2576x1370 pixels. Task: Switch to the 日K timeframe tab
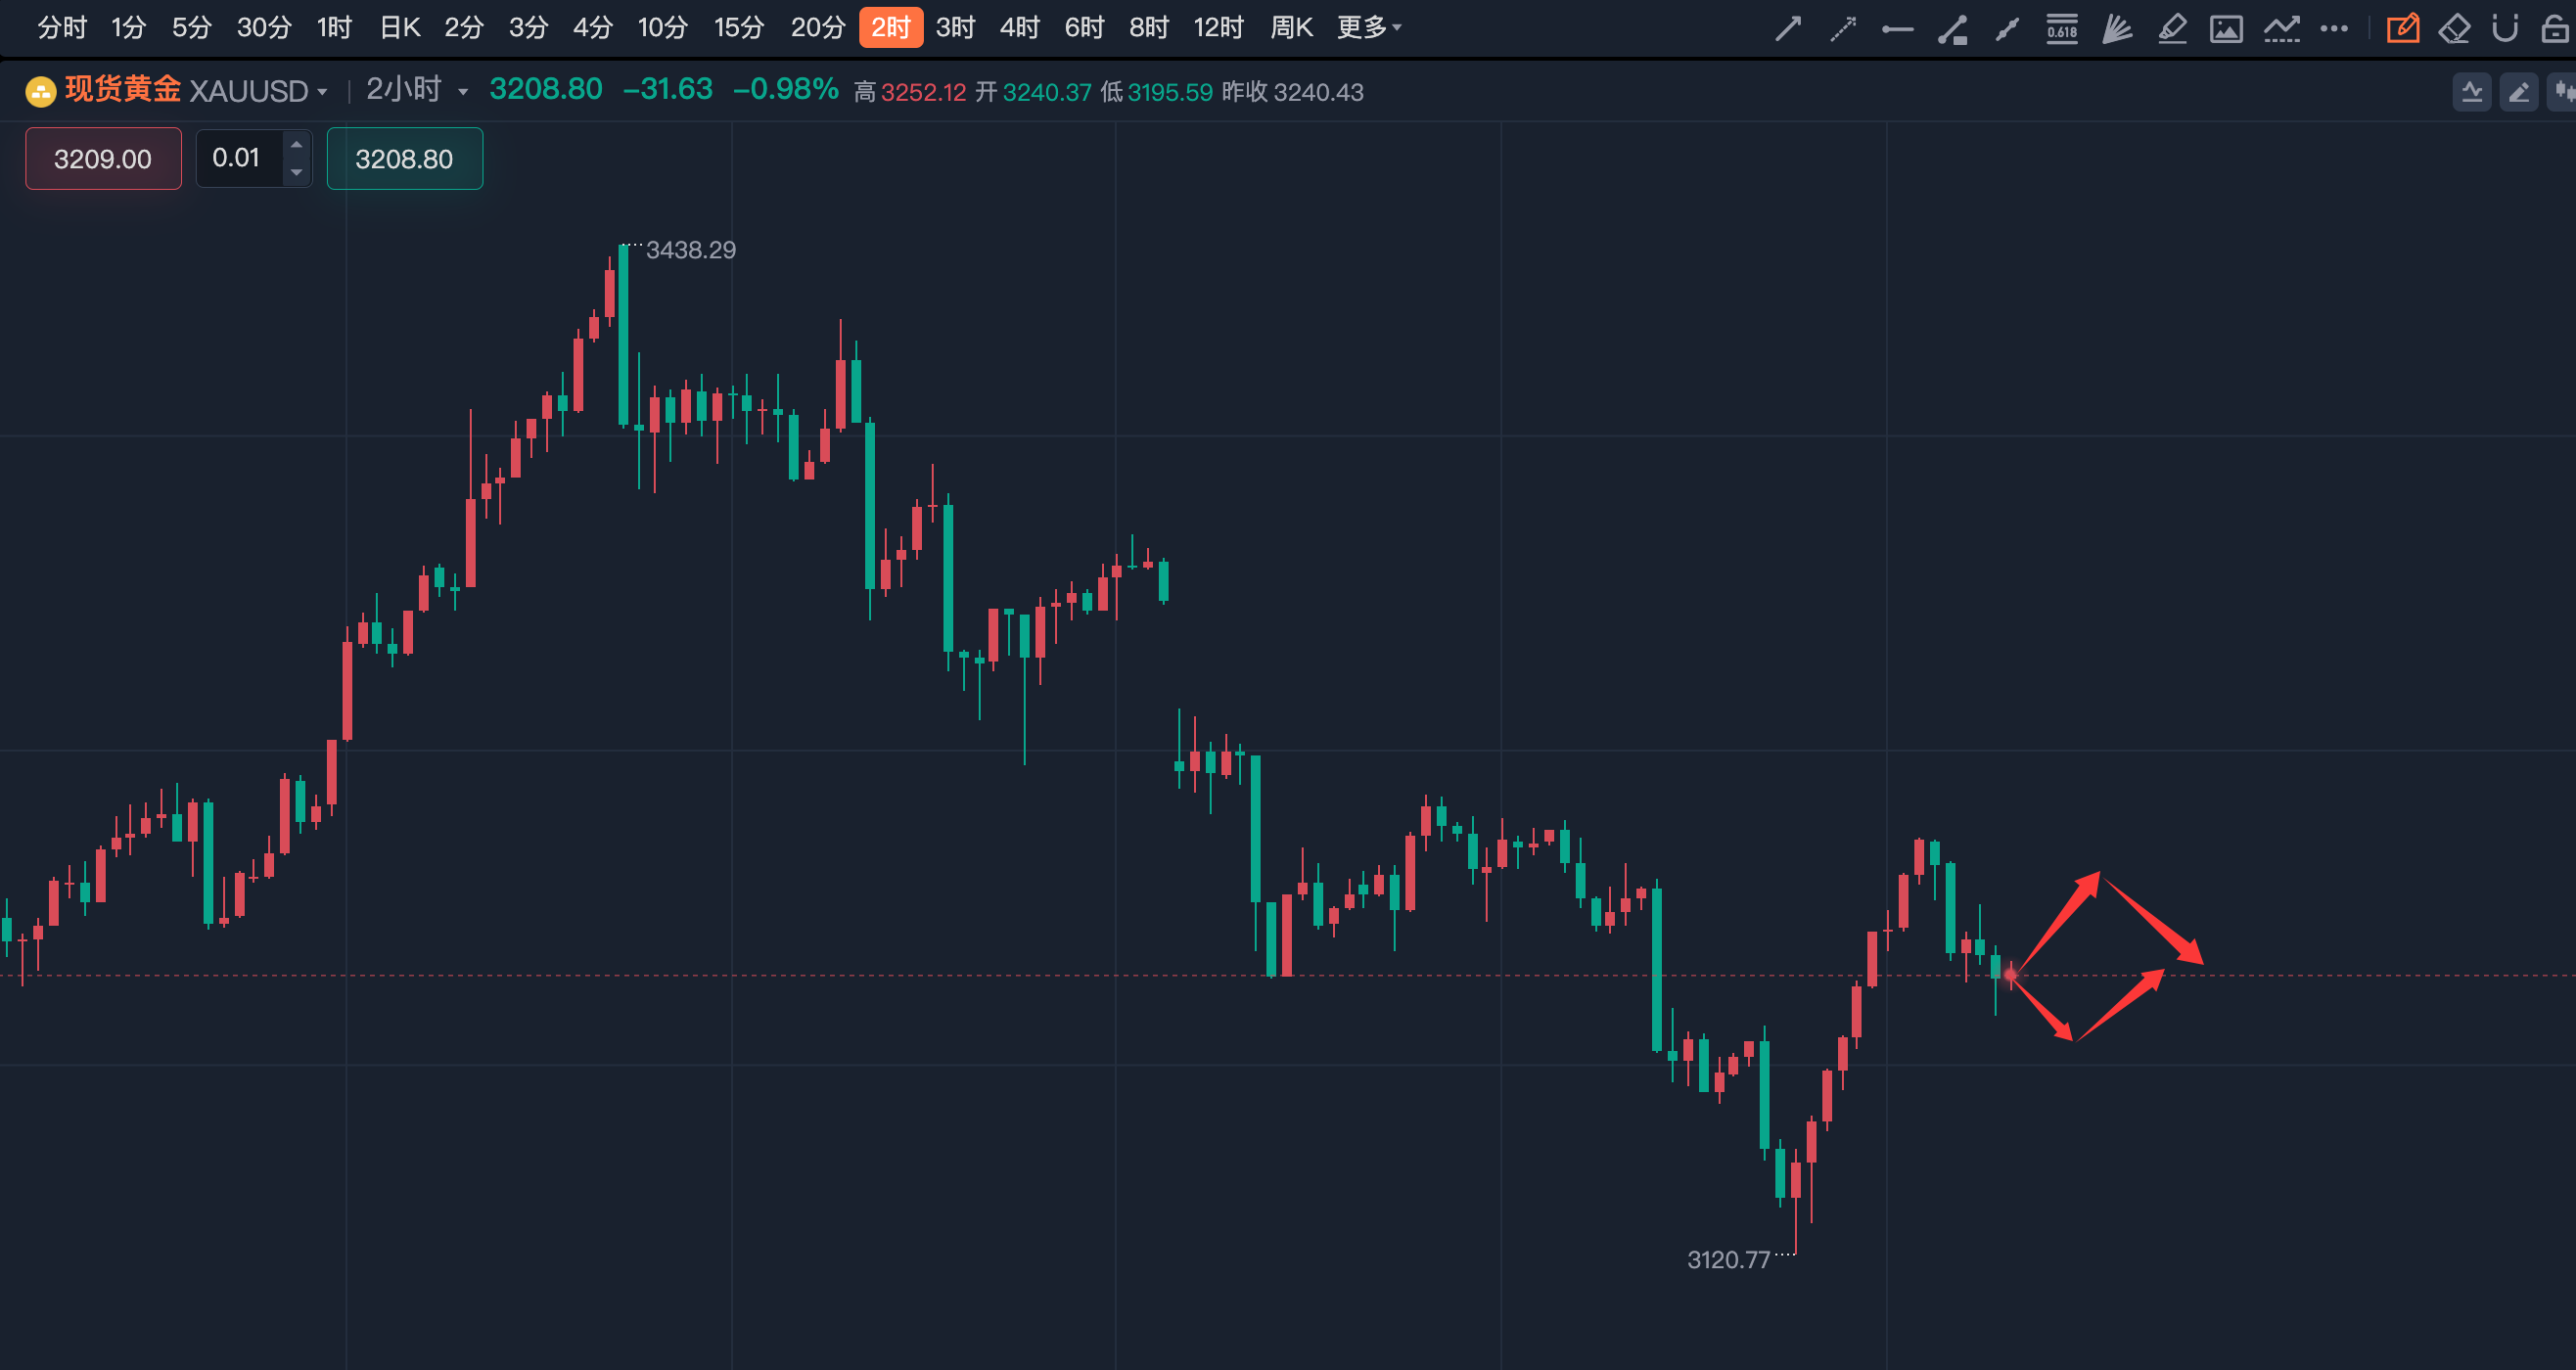[x=399, y=27]
